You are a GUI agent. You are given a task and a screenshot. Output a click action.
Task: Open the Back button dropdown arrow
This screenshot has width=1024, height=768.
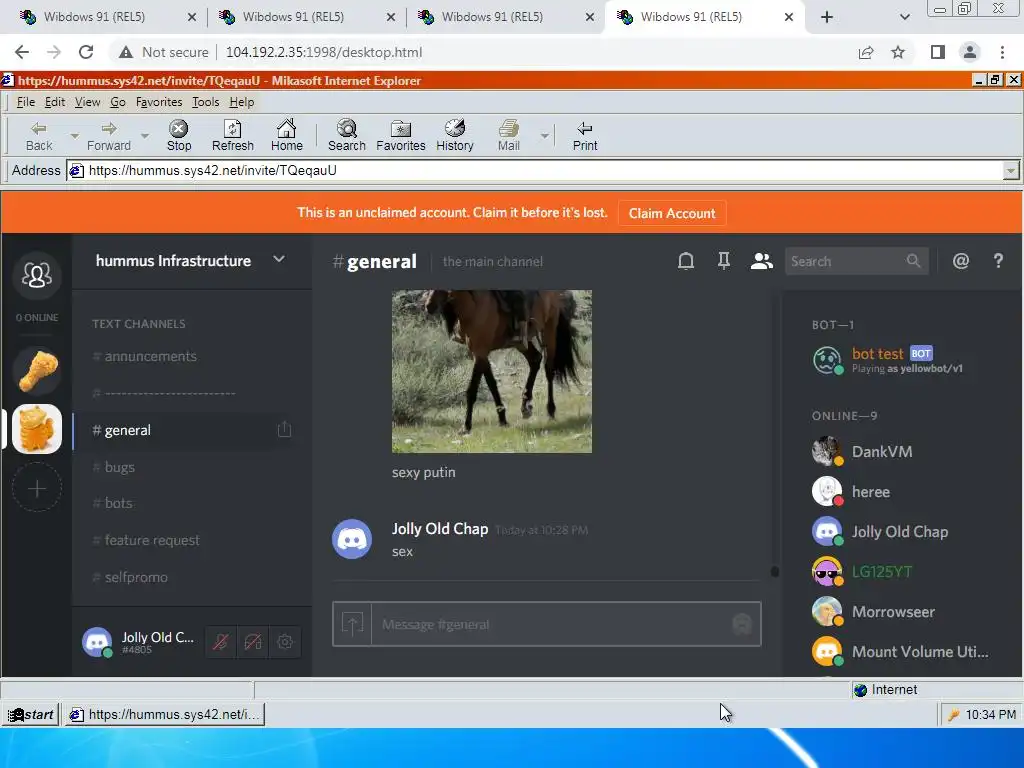[x=74, y=136]
